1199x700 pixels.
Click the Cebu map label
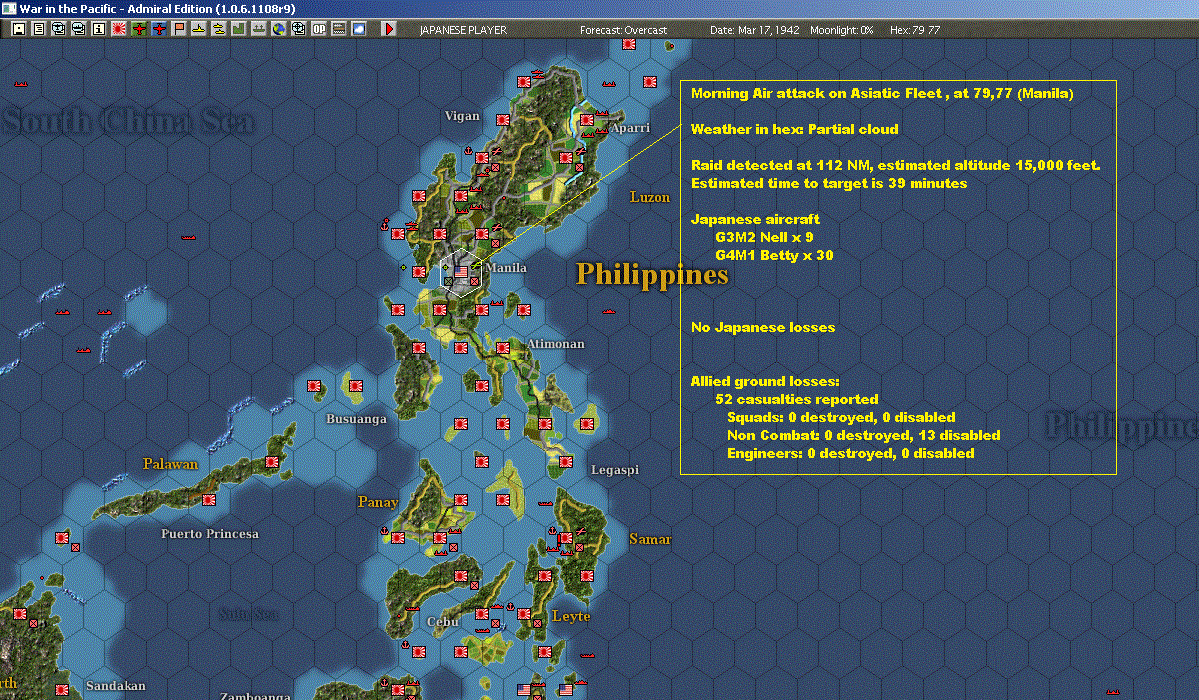(x=443, y=621)
